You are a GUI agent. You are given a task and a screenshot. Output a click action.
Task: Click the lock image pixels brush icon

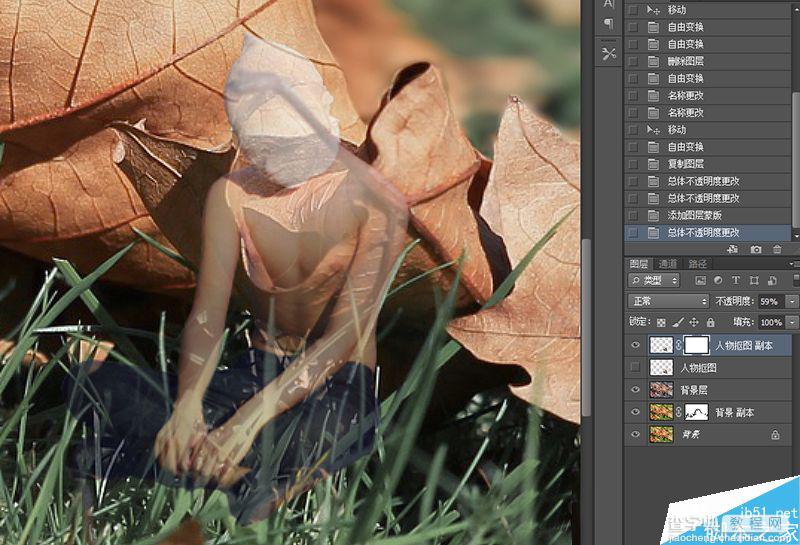point(678,322)
